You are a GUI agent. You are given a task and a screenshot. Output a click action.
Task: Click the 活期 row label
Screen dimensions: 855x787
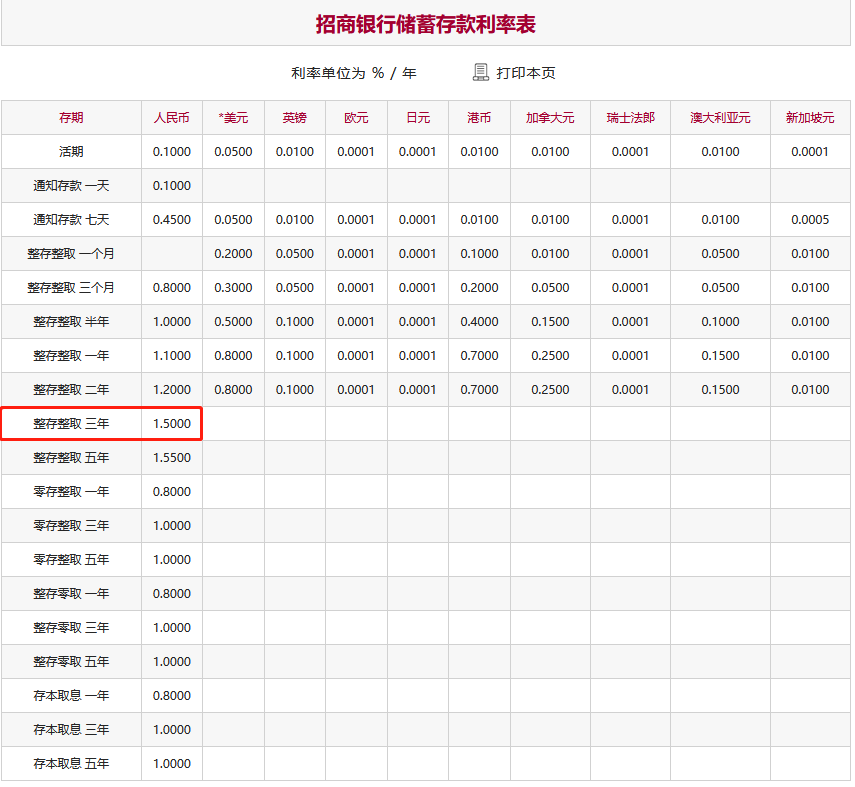[x=71, y=152]
